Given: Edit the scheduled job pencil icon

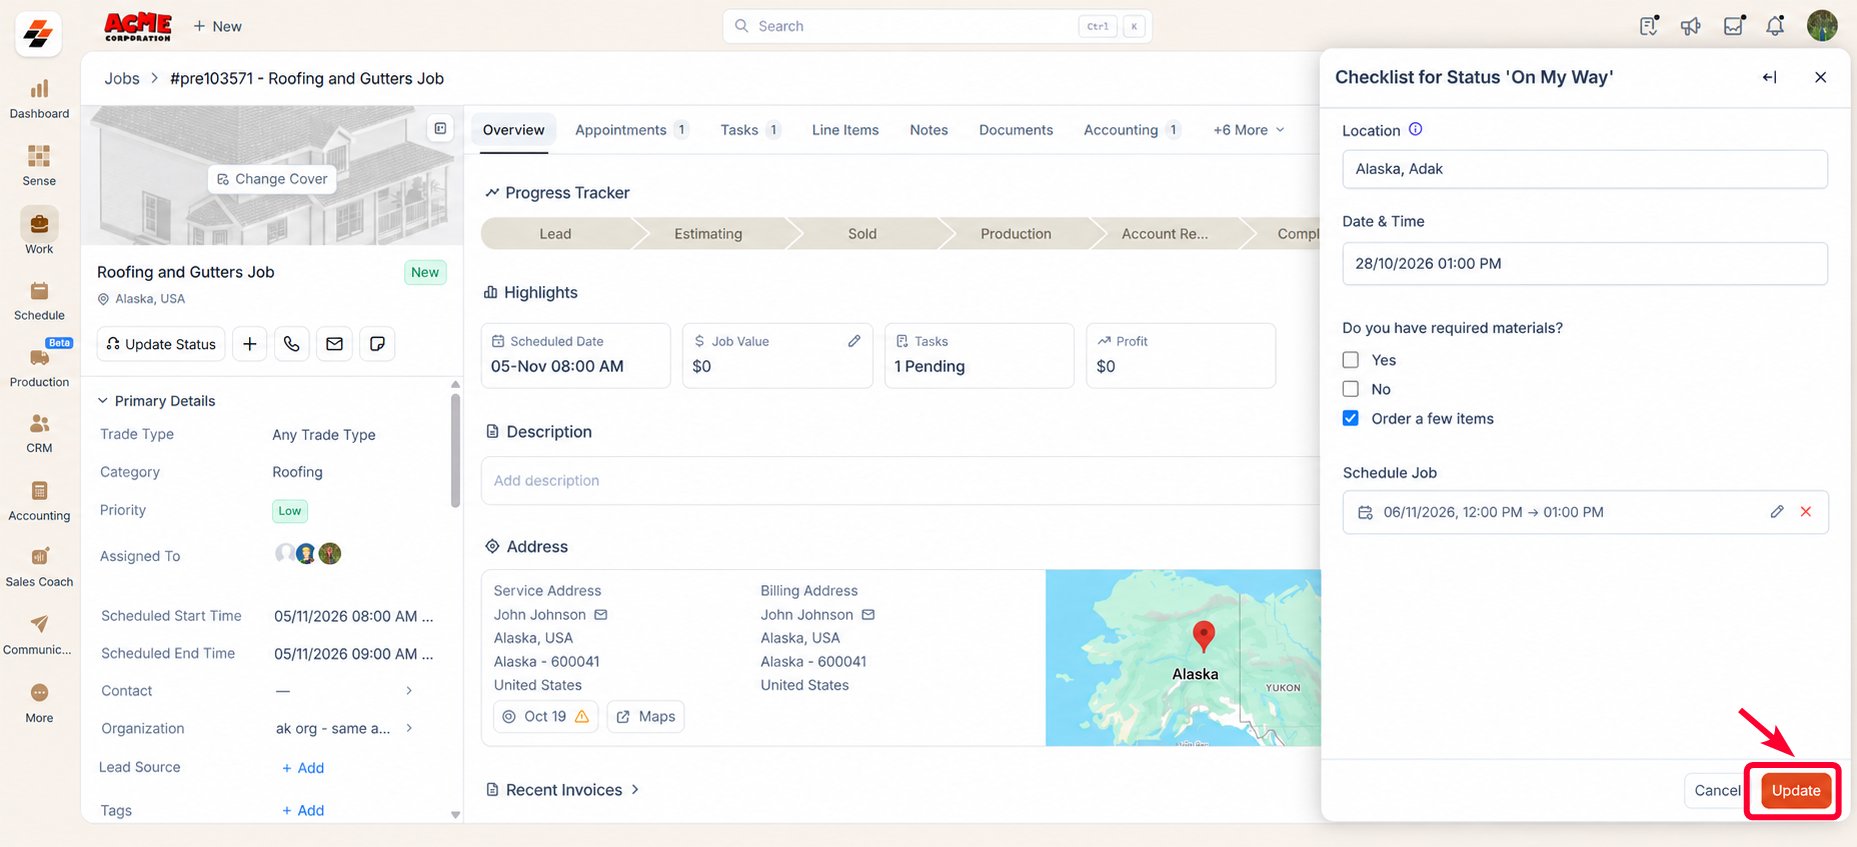Looking at the screenshot, I should coord(1777,512).
